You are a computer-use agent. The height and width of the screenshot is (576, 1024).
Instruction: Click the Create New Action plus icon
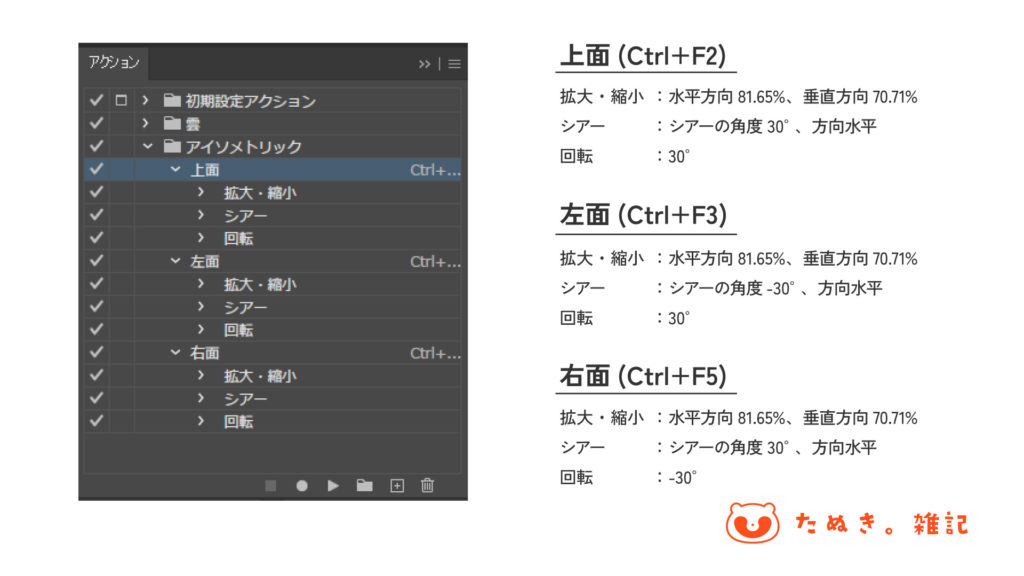coord(396,485)
